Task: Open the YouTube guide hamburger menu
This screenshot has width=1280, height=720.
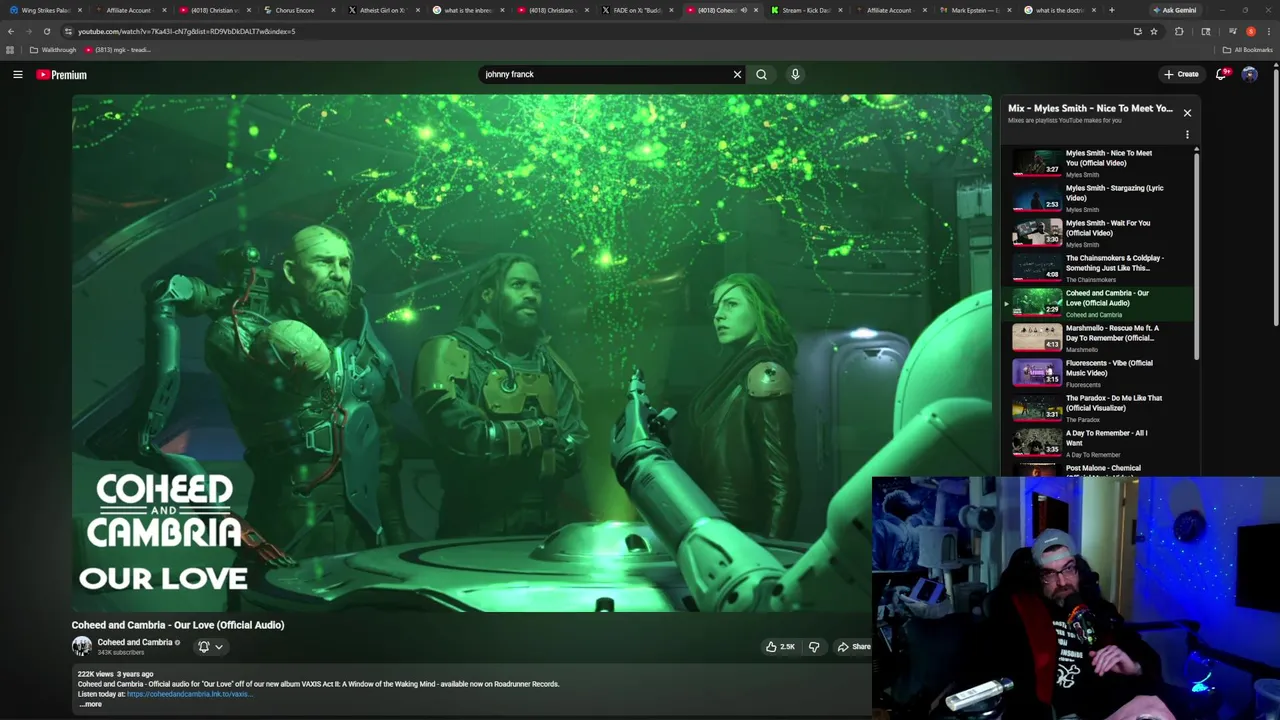Action: pyautogui.click(x=18, y=74)
